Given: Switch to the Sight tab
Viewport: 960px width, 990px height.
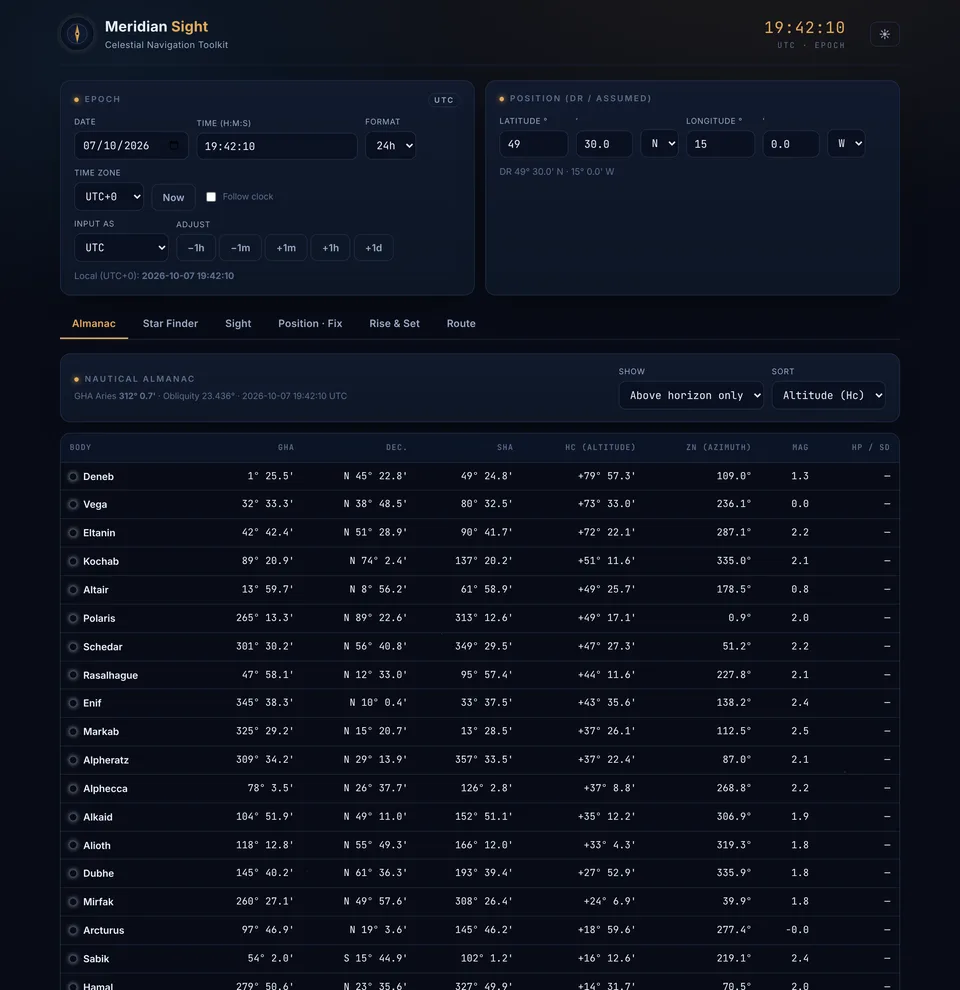Looking at the screenshot, I should tap(238, 323).
